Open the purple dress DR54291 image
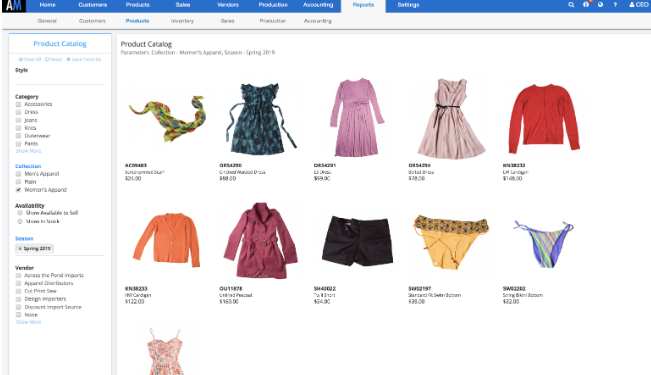The width and height of the screenshot is (651, 375). (357, 117)
